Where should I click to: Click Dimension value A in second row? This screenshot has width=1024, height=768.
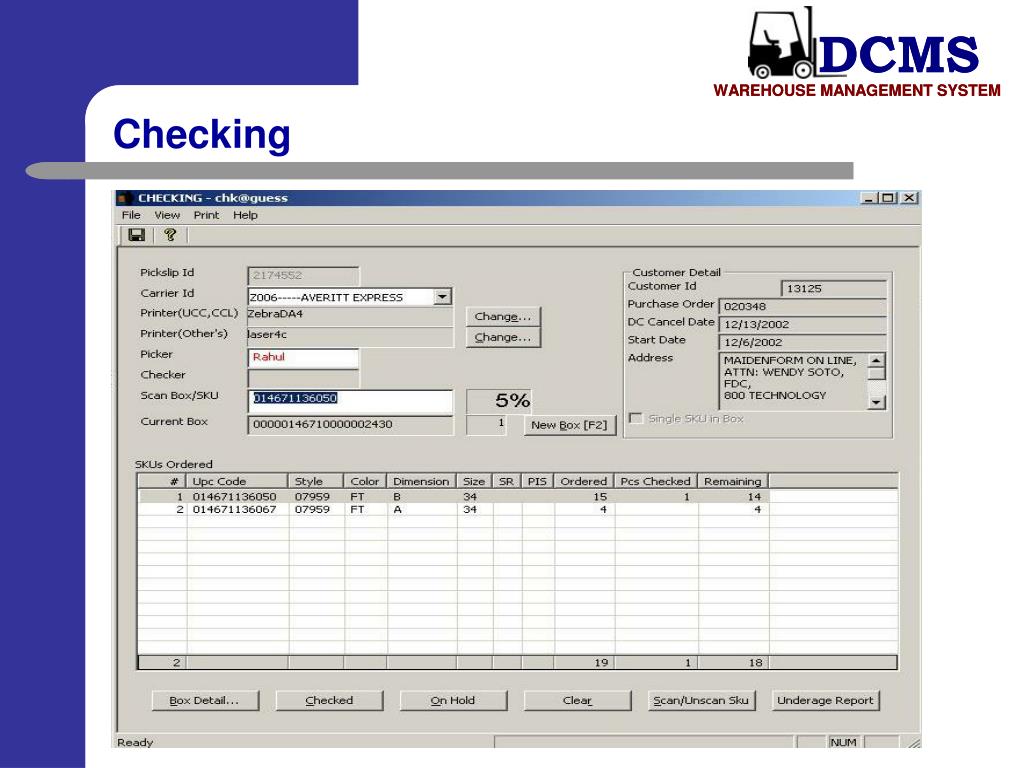pos(397,509)
